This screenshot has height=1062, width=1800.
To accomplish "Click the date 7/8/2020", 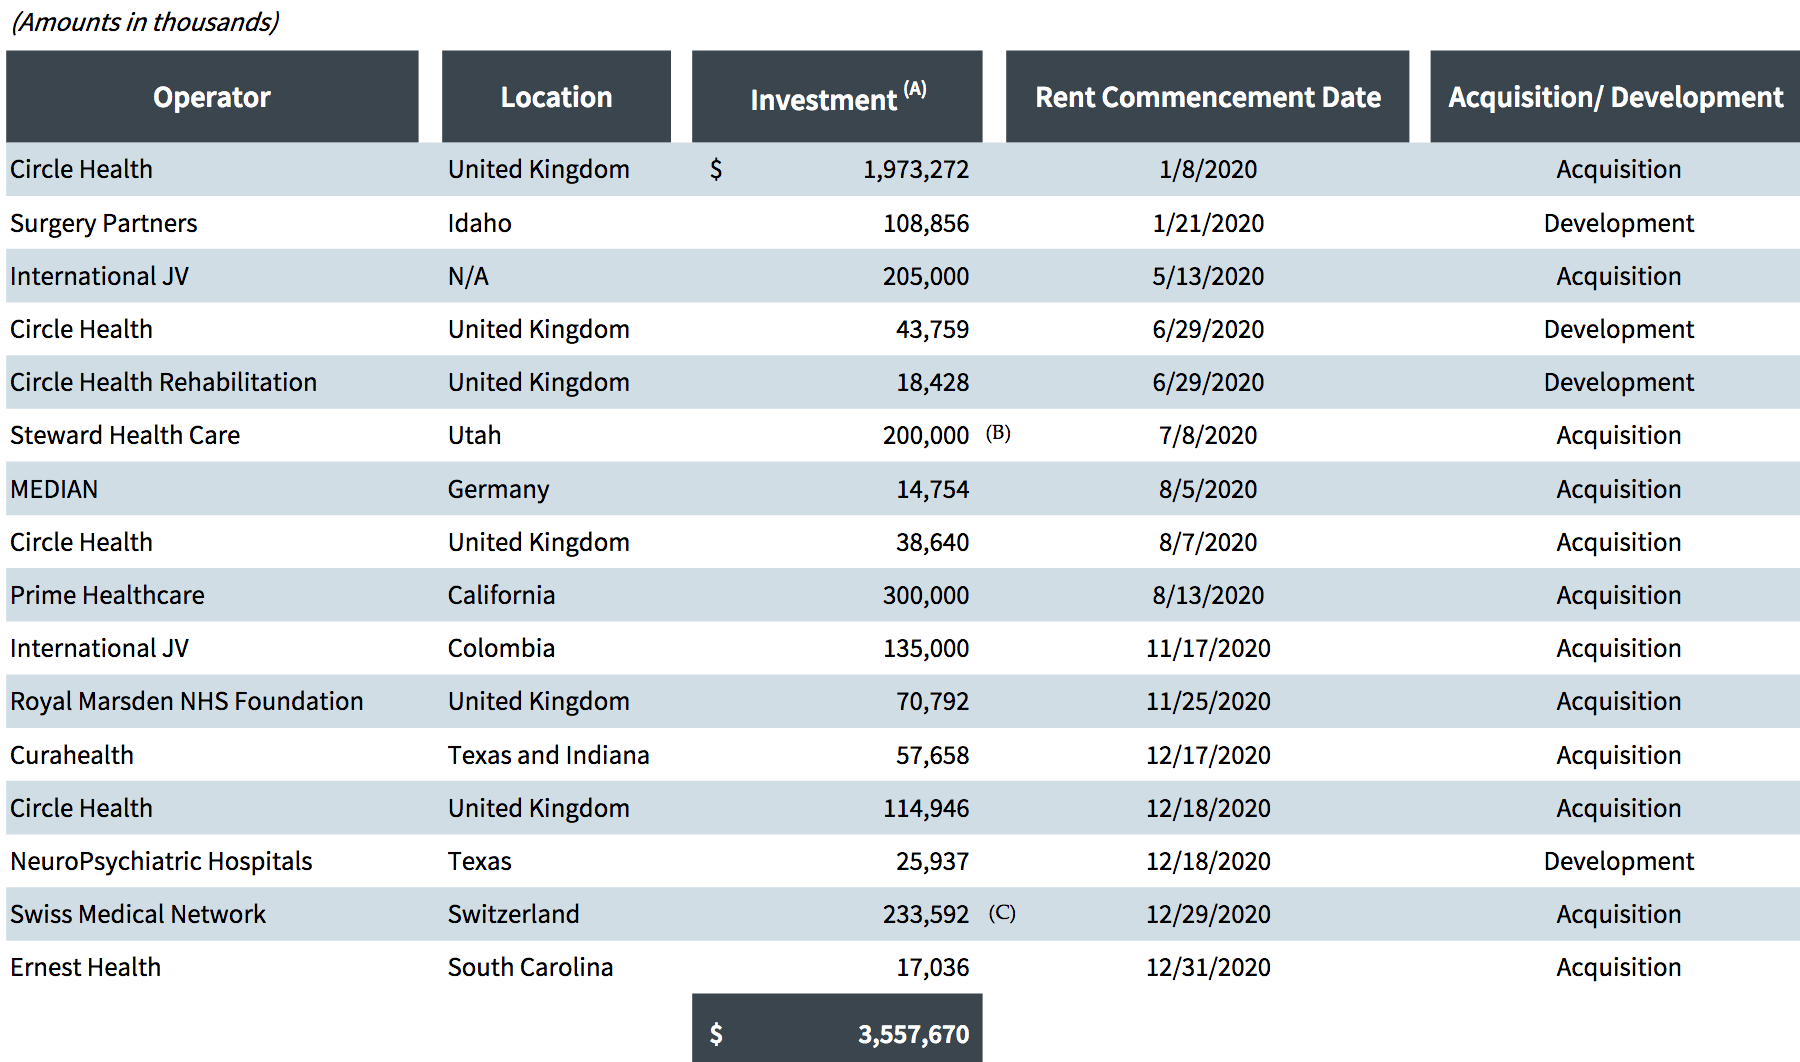I will click(x=1208, y=435).
